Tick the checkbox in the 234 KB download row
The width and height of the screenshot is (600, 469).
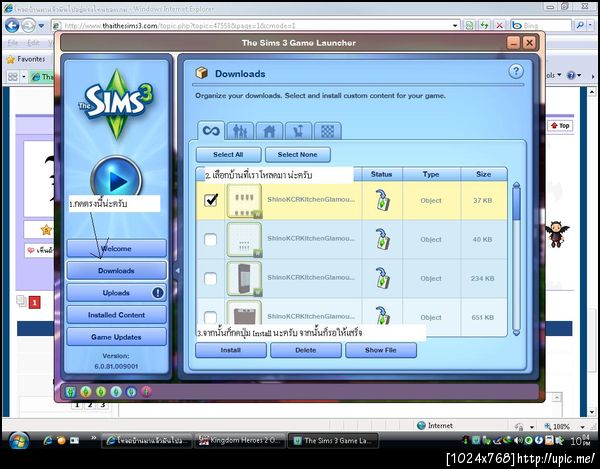point(210,278)
